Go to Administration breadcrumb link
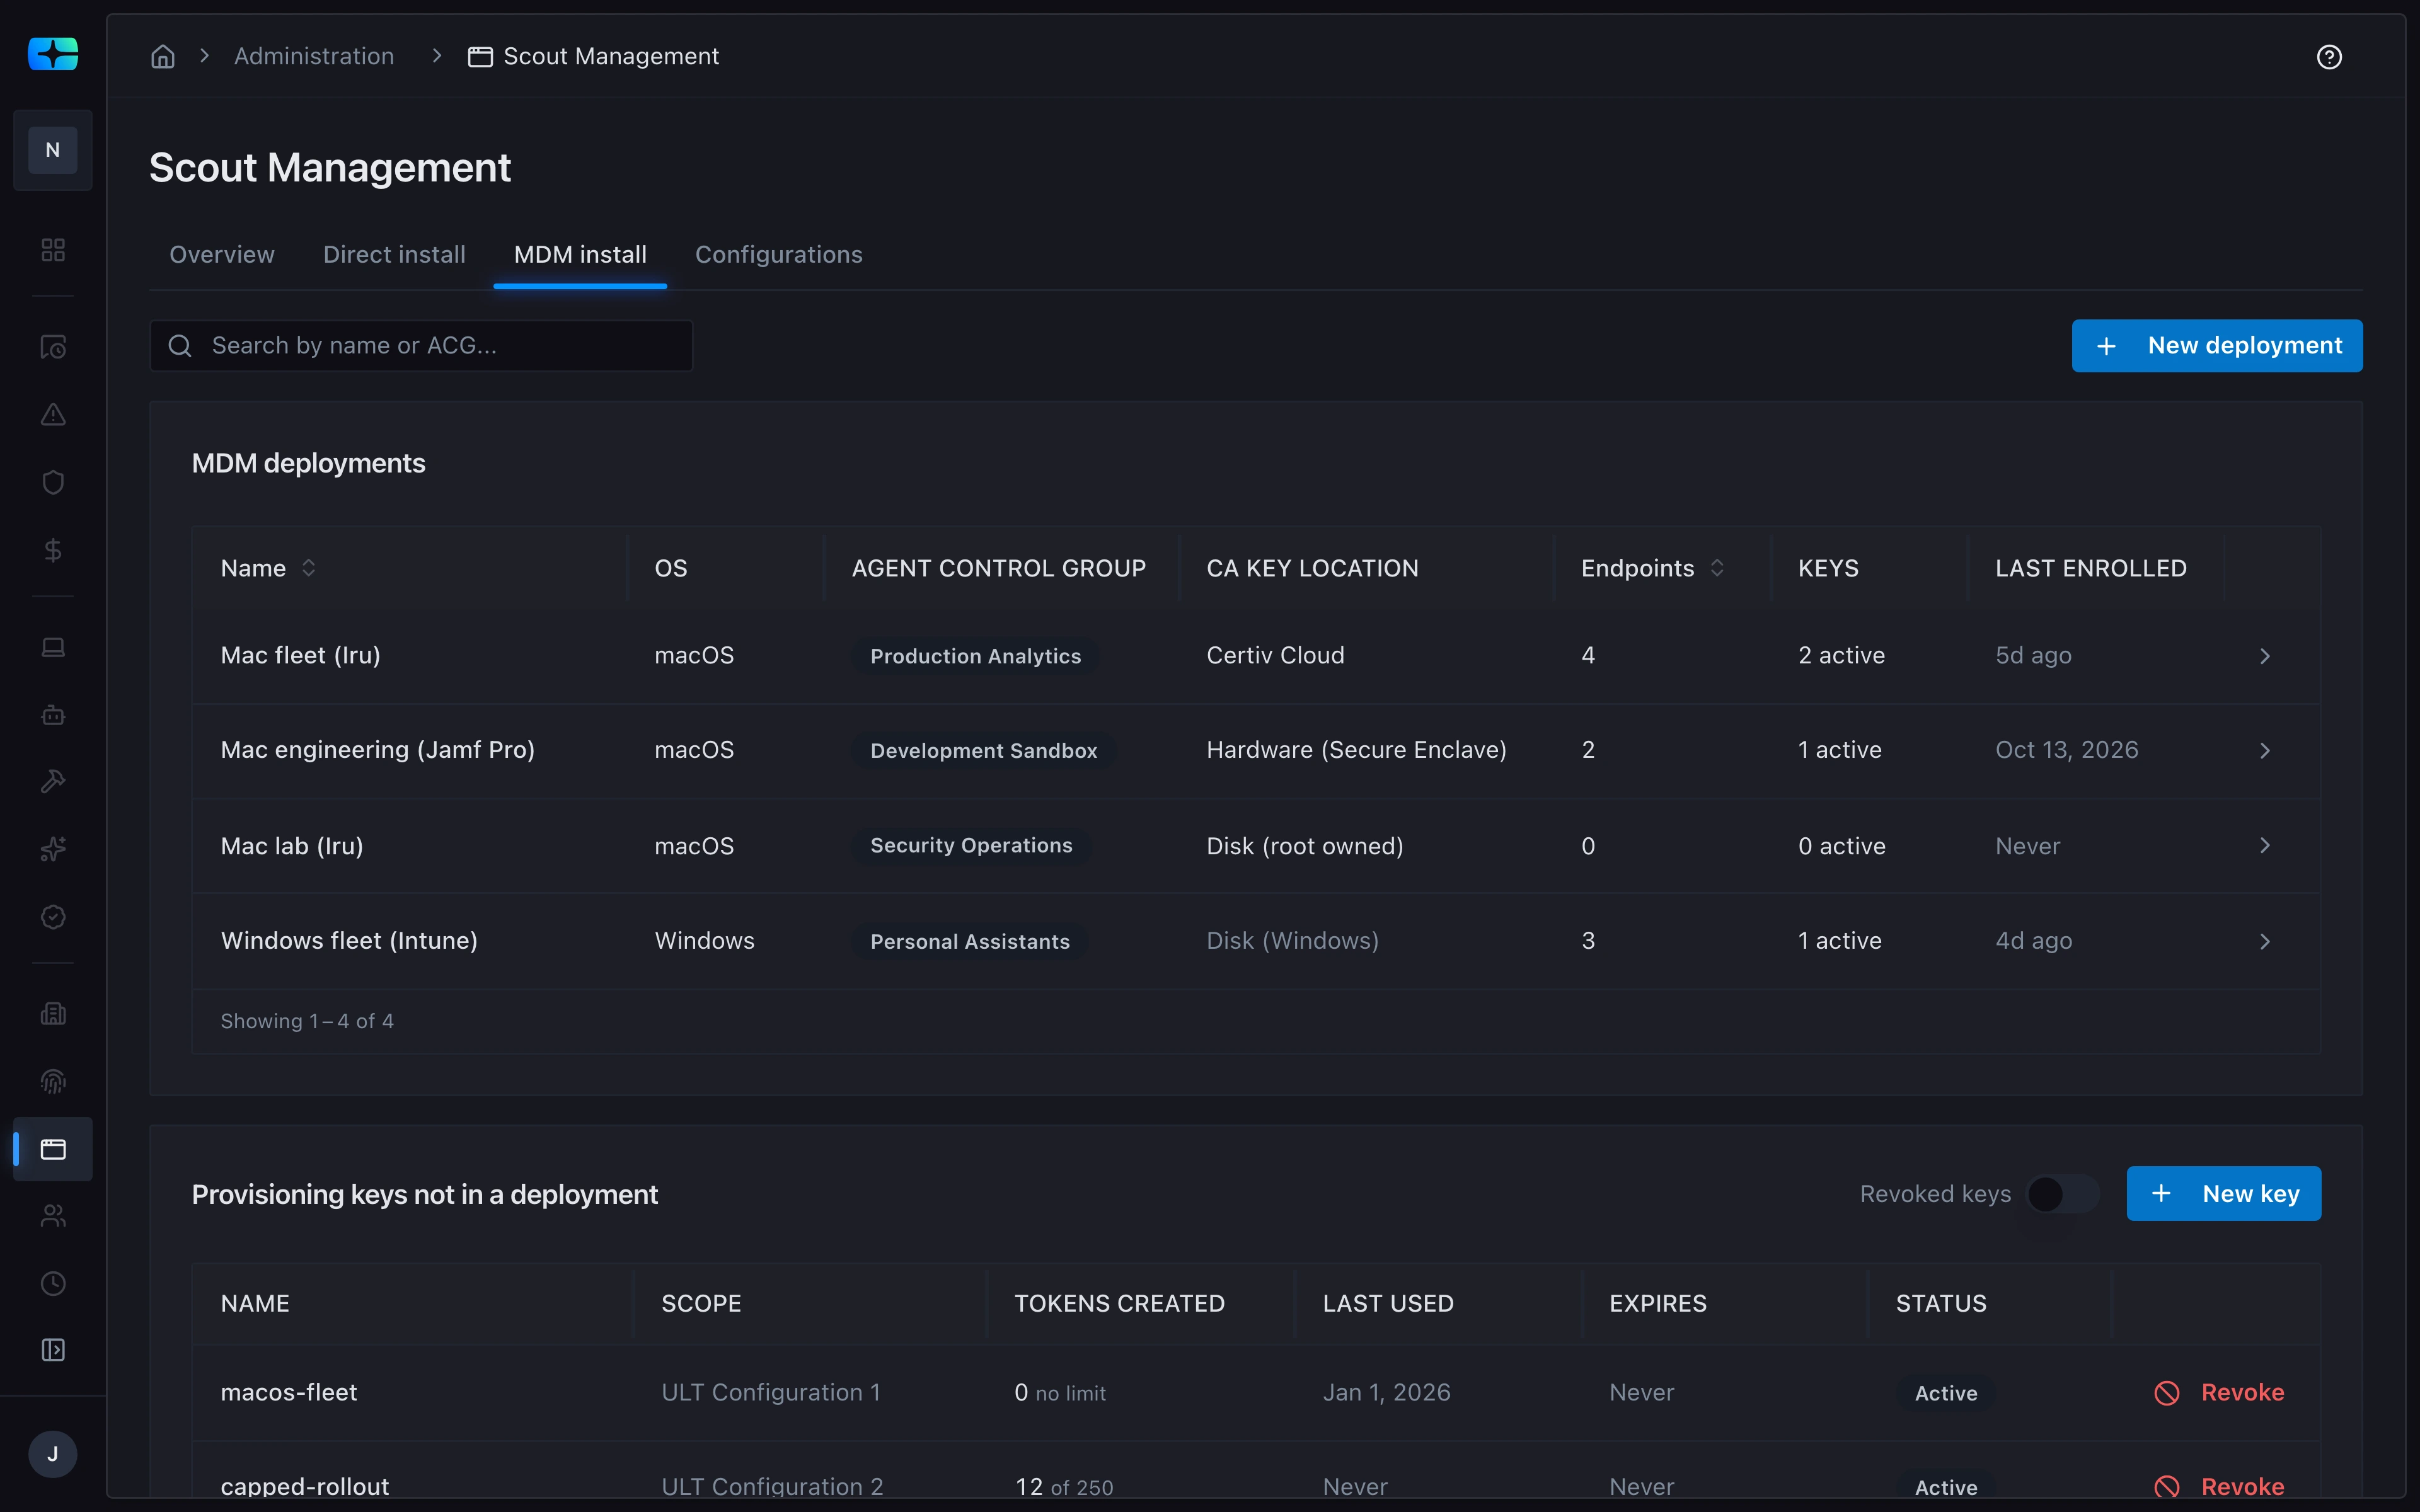 coord(314,57)
